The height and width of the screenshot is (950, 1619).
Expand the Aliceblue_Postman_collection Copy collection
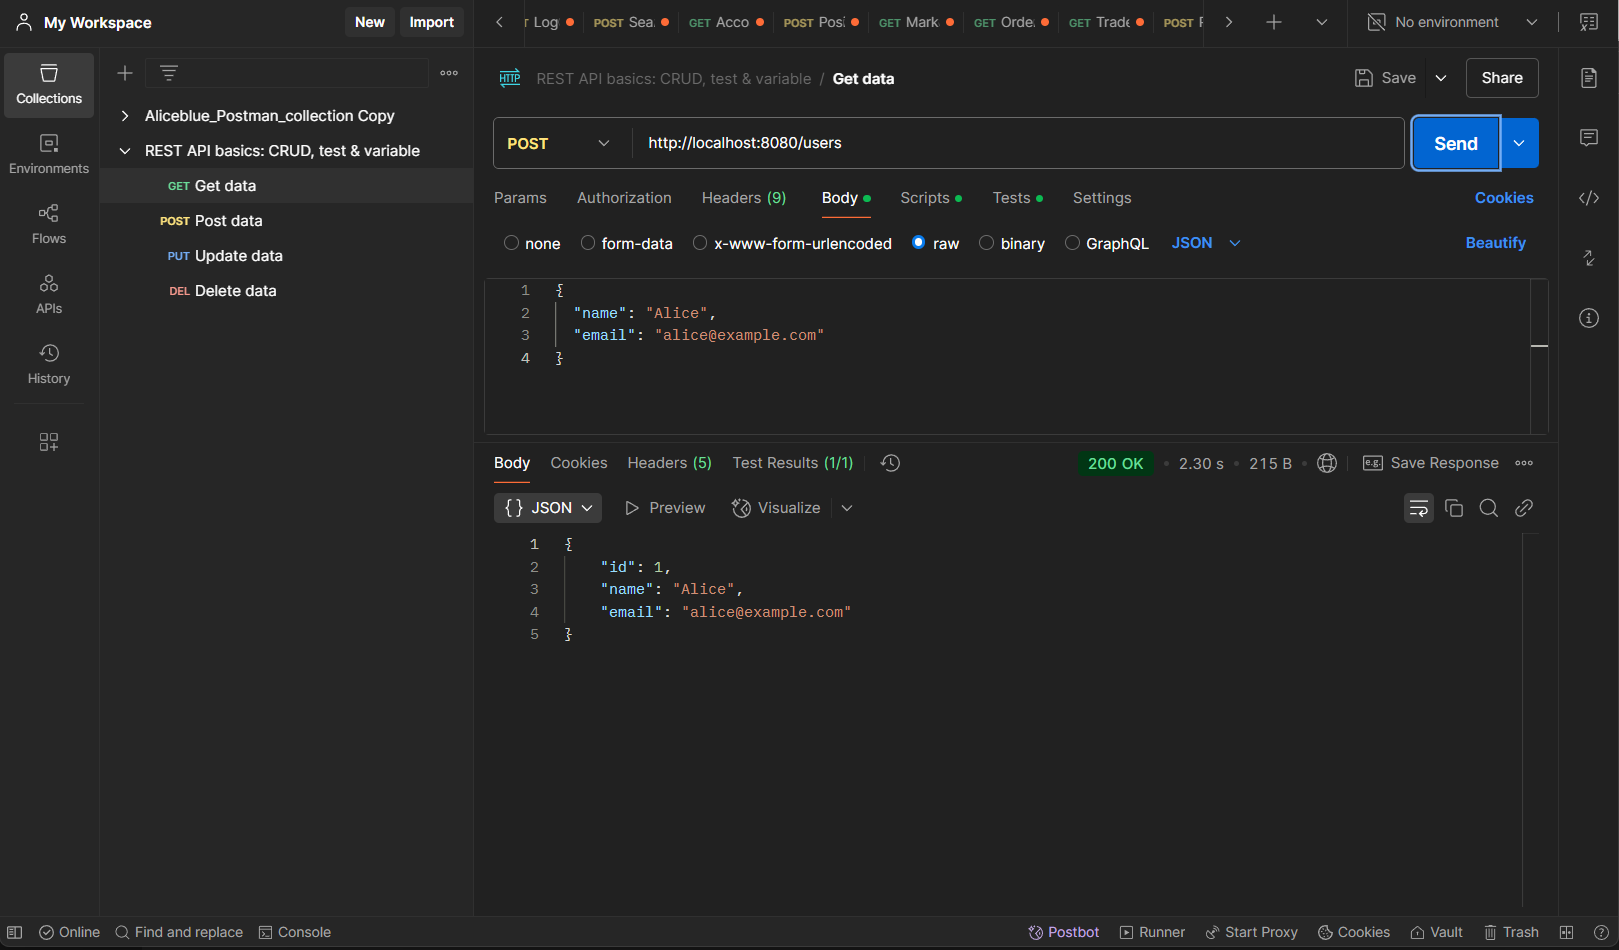point(125,116)
